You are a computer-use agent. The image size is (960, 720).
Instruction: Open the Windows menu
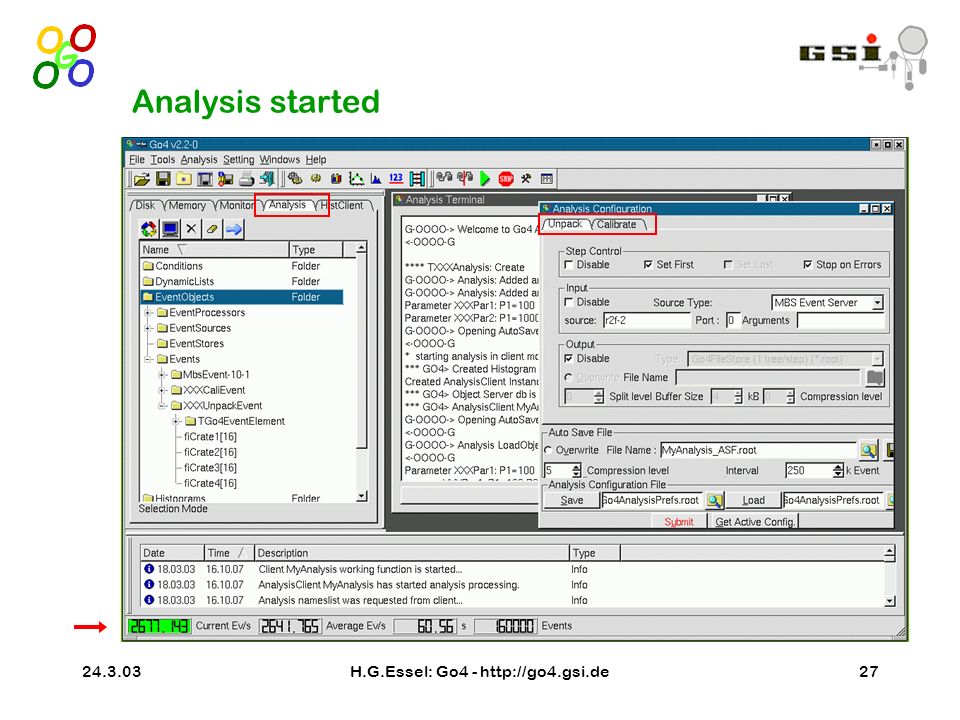click(x=280, y=160)
